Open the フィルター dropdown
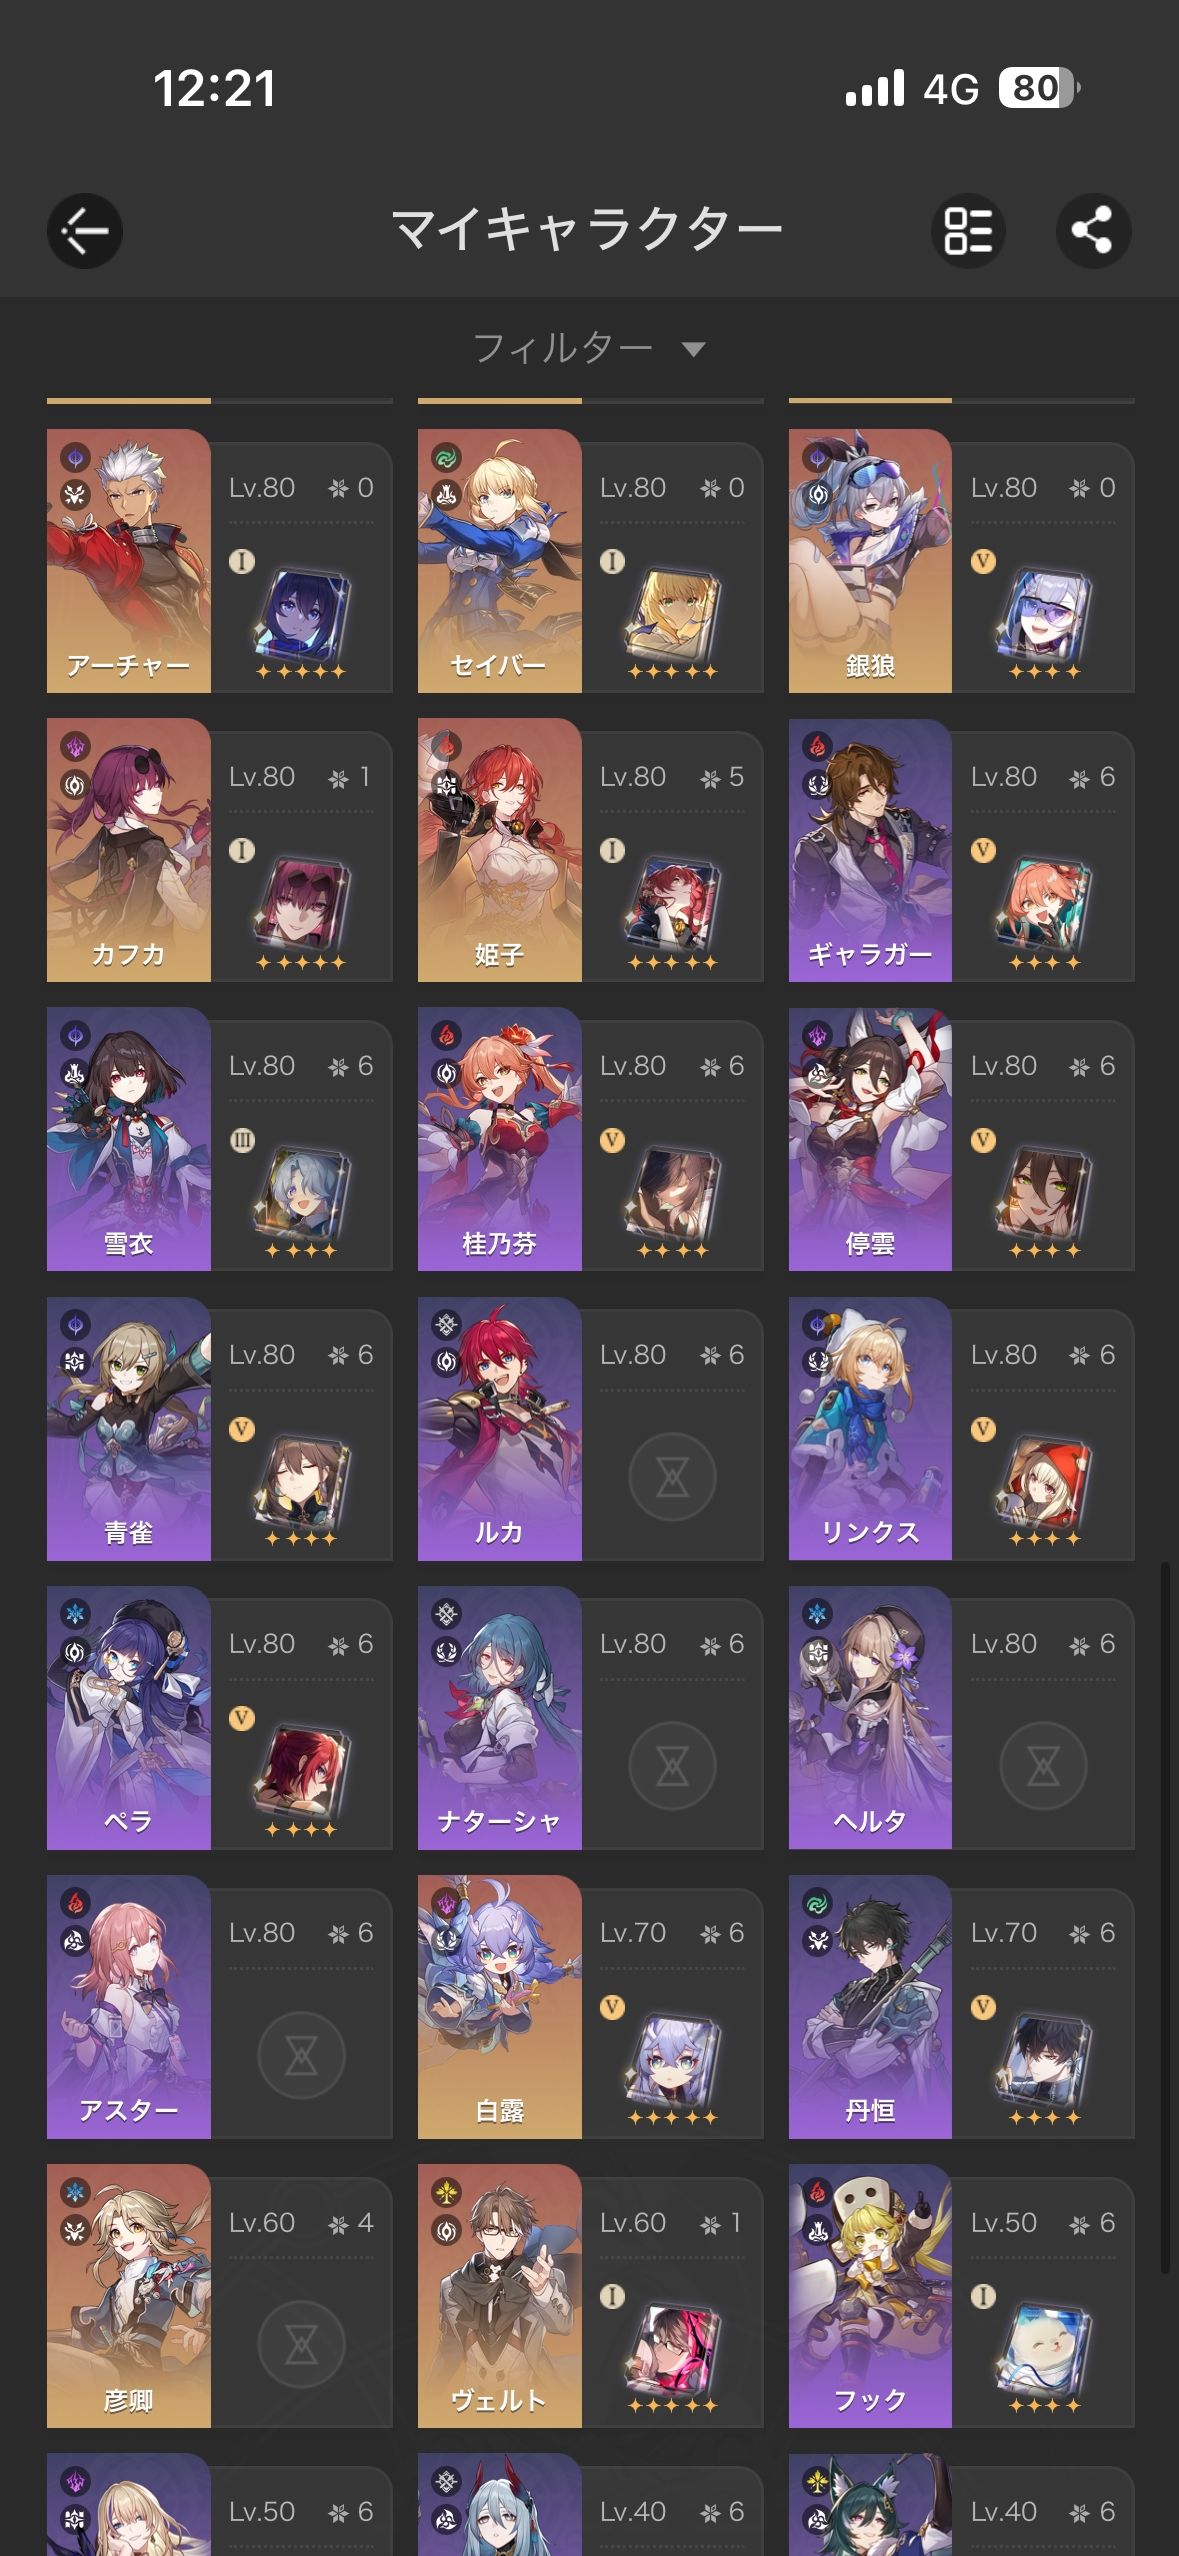 589,348
